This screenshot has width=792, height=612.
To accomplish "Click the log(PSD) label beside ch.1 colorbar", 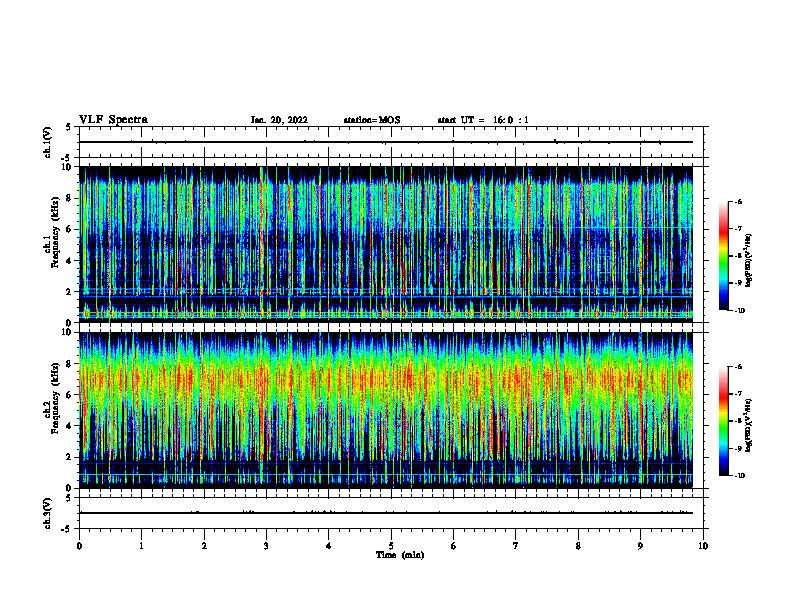I will tap(749, 261).
